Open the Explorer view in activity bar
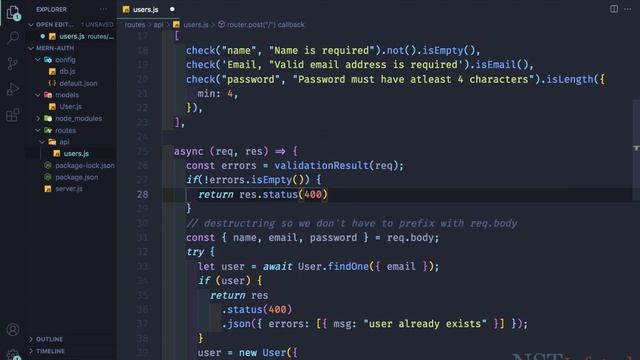 click(13, 13)
